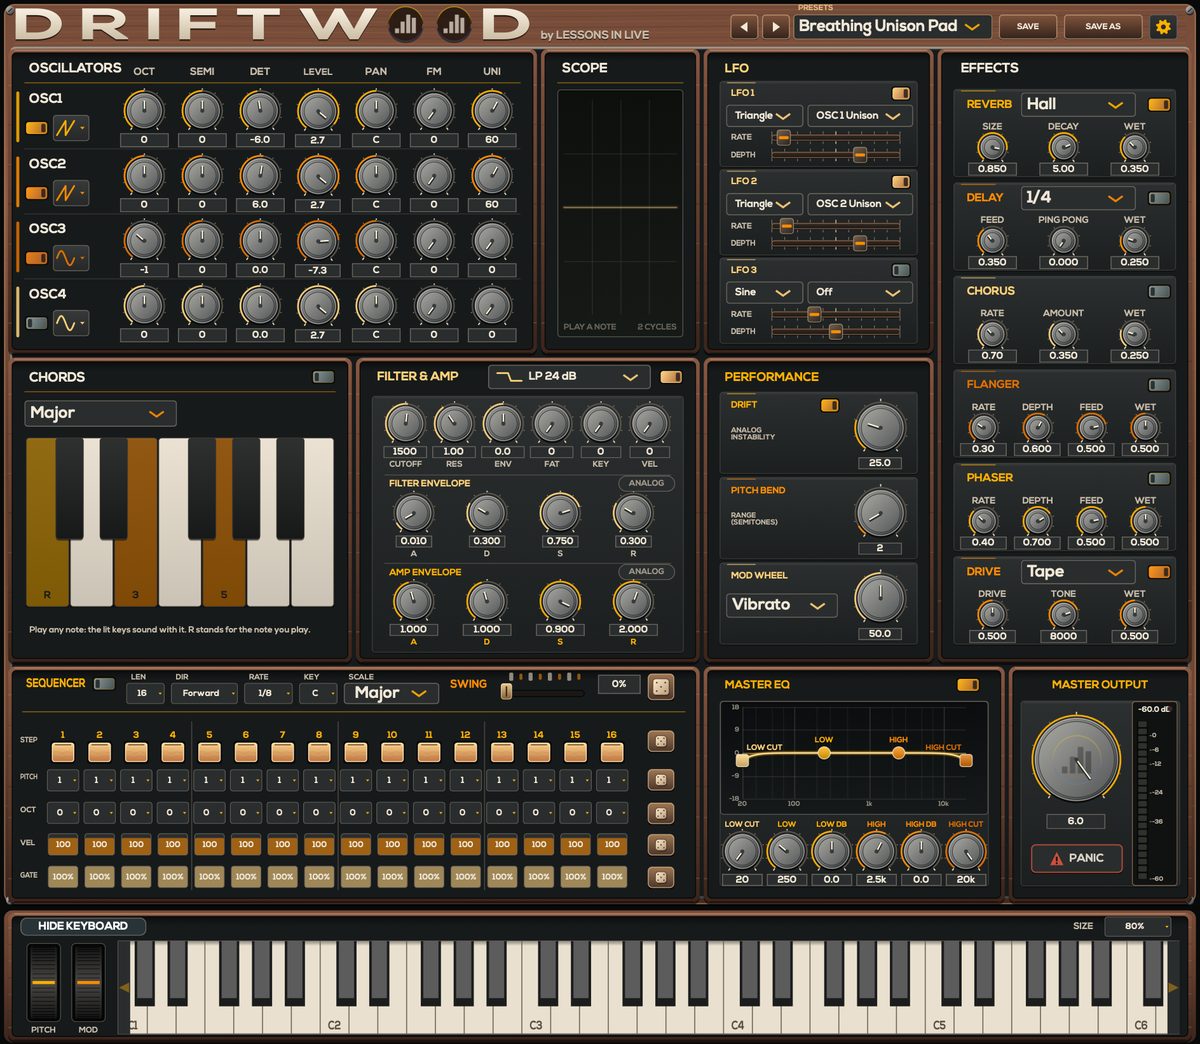Click the Drift analog instability knob
The height and width of the screenshot is (1044, 1200).
(880, 427)
